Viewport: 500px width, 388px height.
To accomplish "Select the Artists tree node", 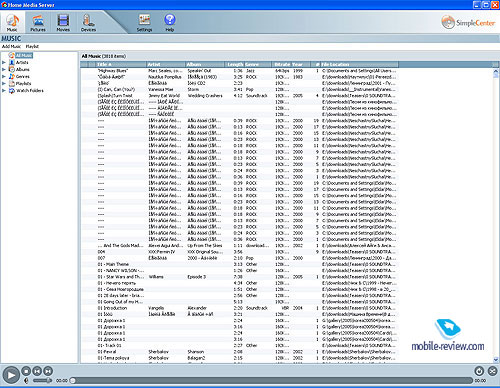I will point(22,62).
